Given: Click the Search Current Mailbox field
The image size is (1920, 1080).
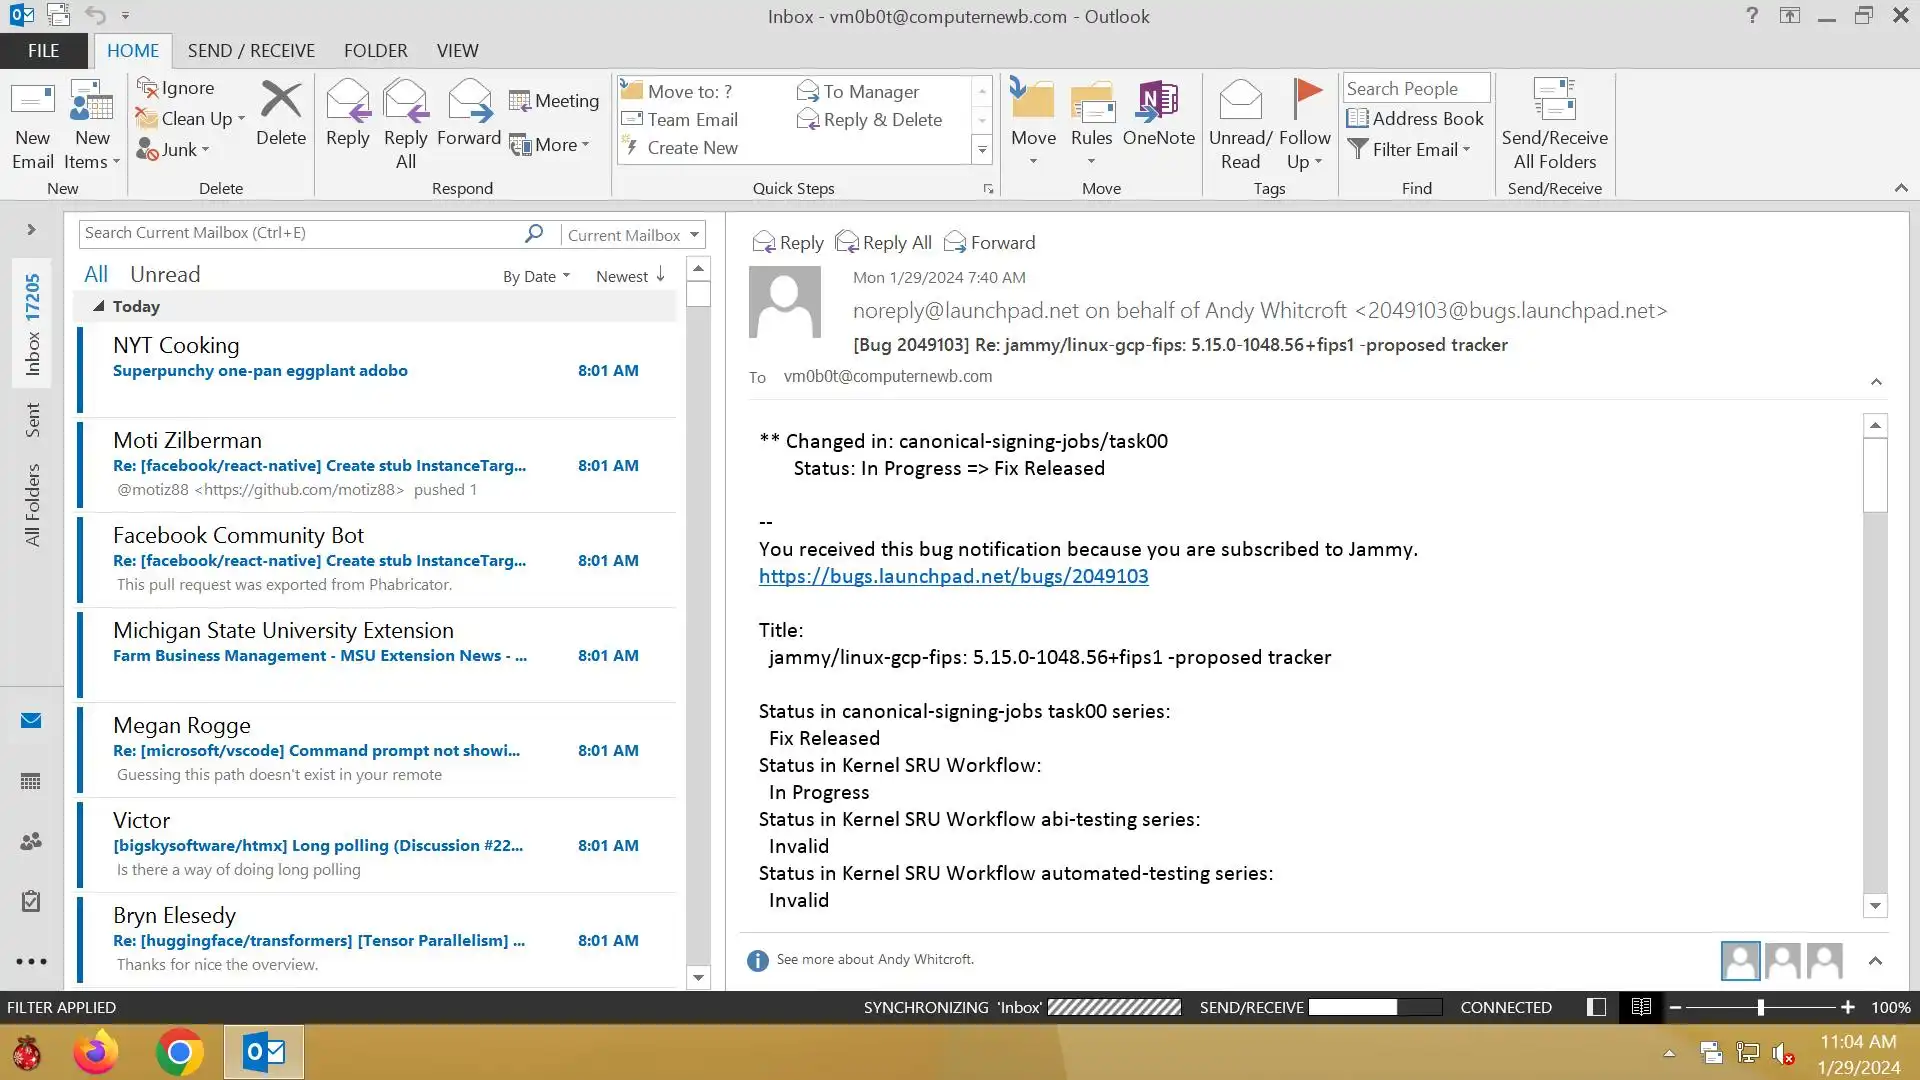Looking at the screenshot, I should [x=300, y=233].
